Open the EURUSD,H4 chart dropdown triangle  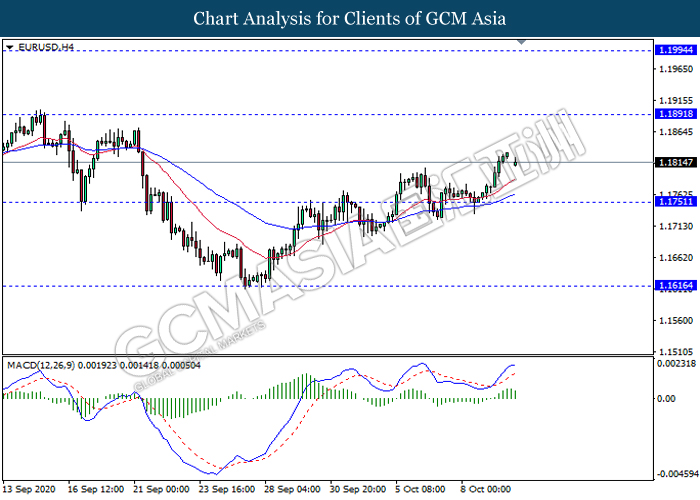coord(10,47)
